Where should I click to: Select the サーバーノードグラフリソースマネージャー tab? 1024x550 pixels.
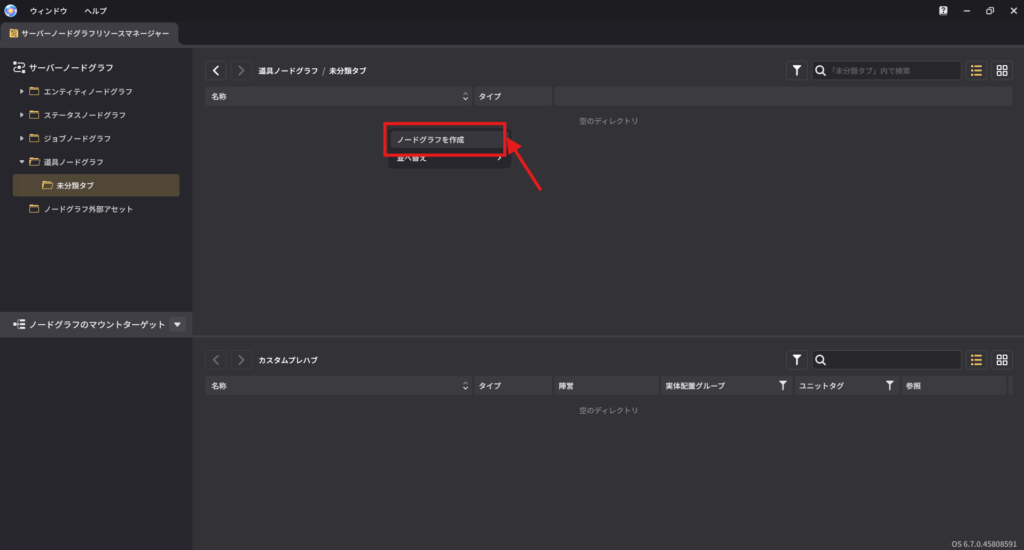click(89, 33)
